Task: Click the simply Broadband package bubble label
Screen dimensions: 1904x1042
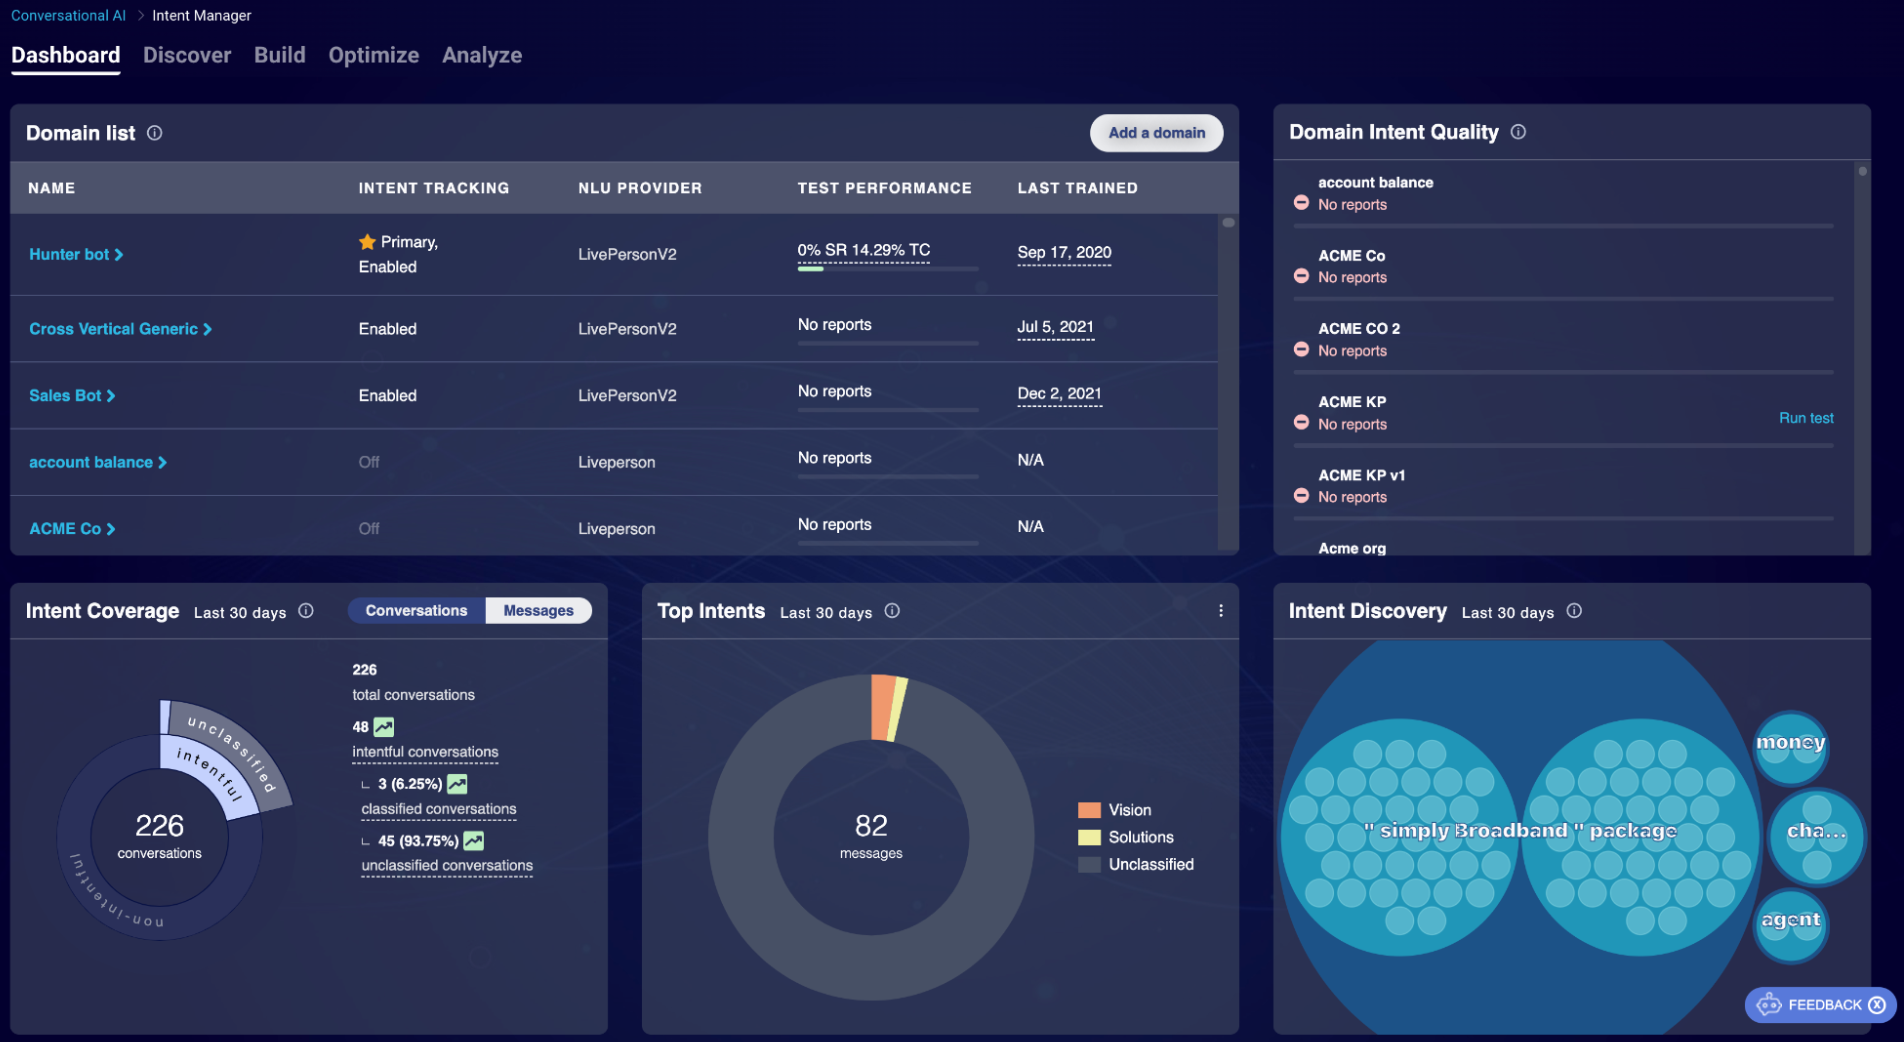Action: point(1520,831)
